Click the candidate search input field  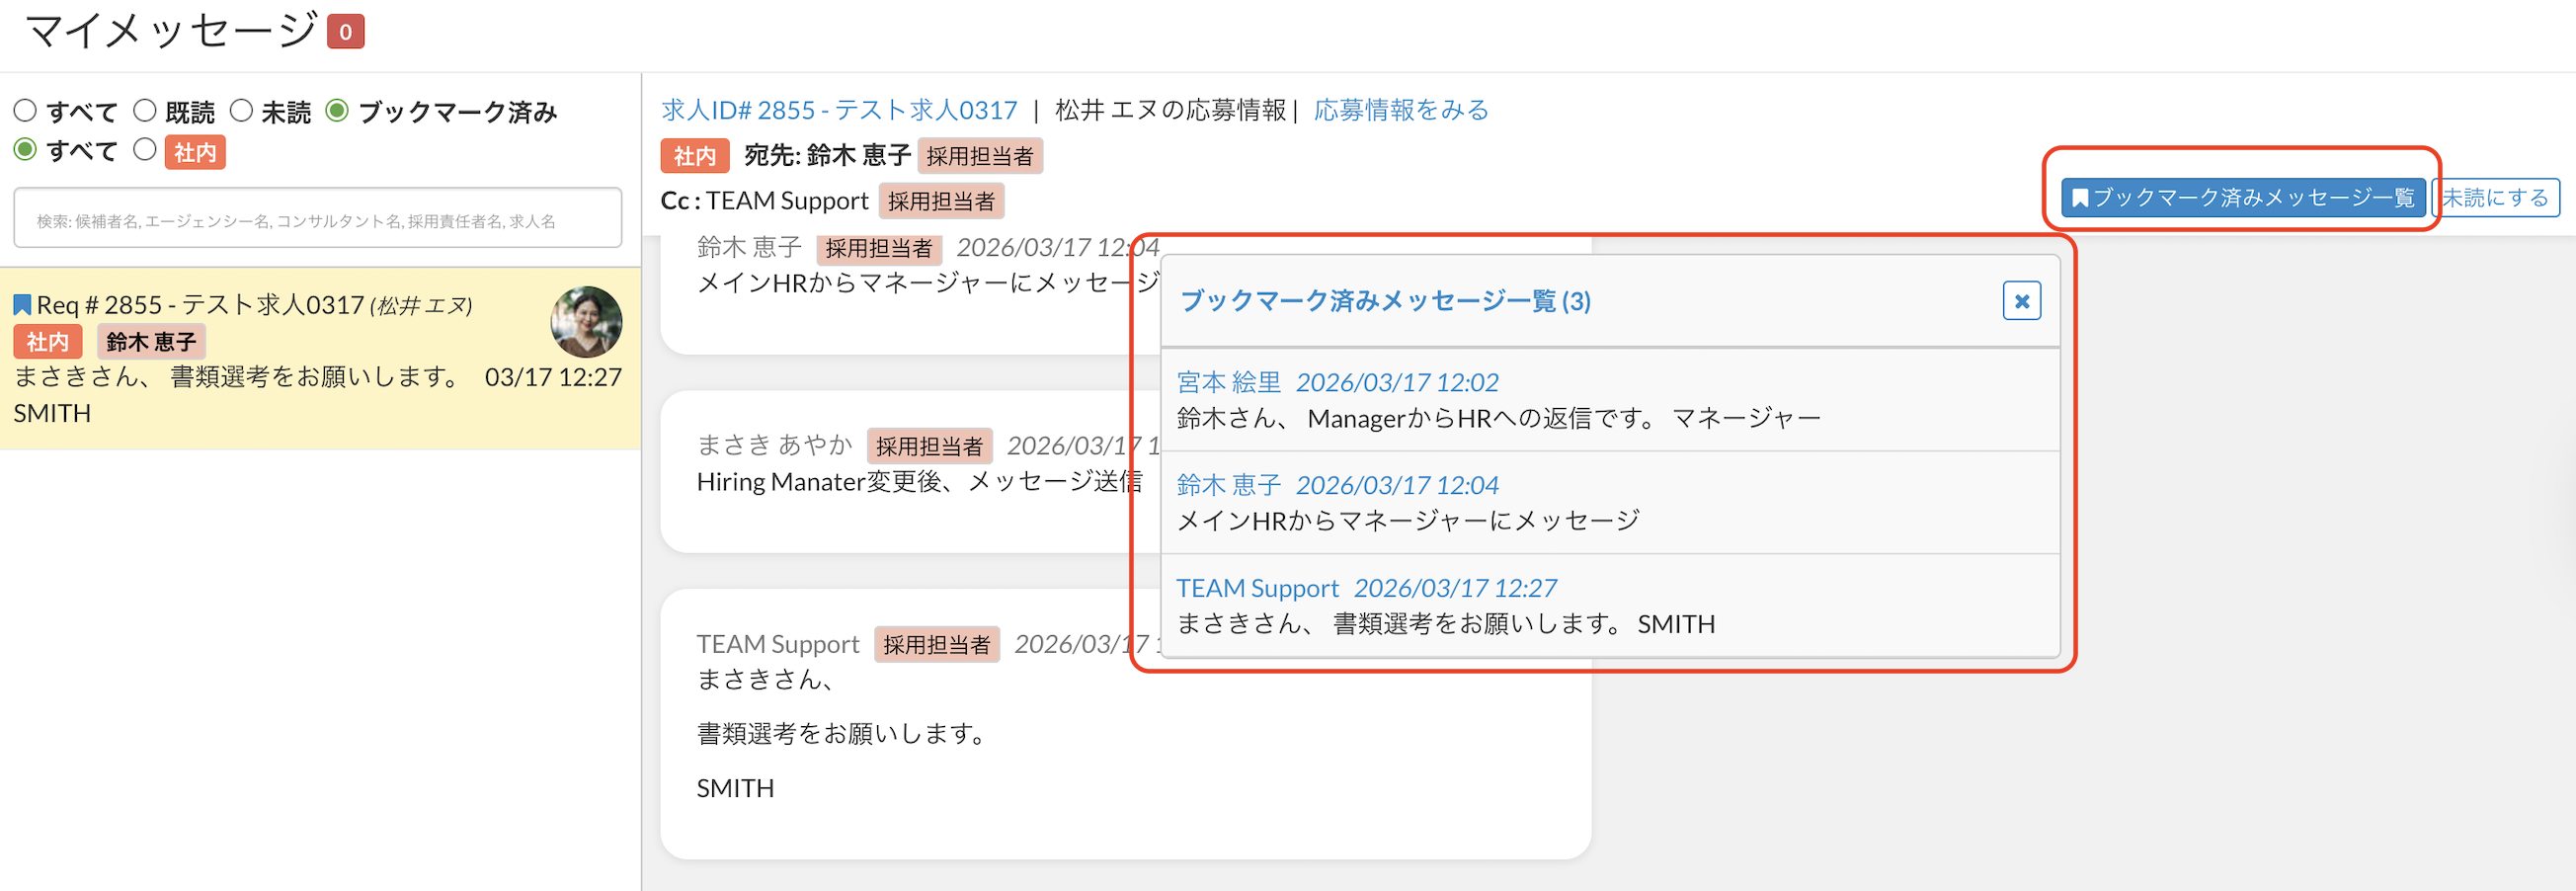[317, 220]
